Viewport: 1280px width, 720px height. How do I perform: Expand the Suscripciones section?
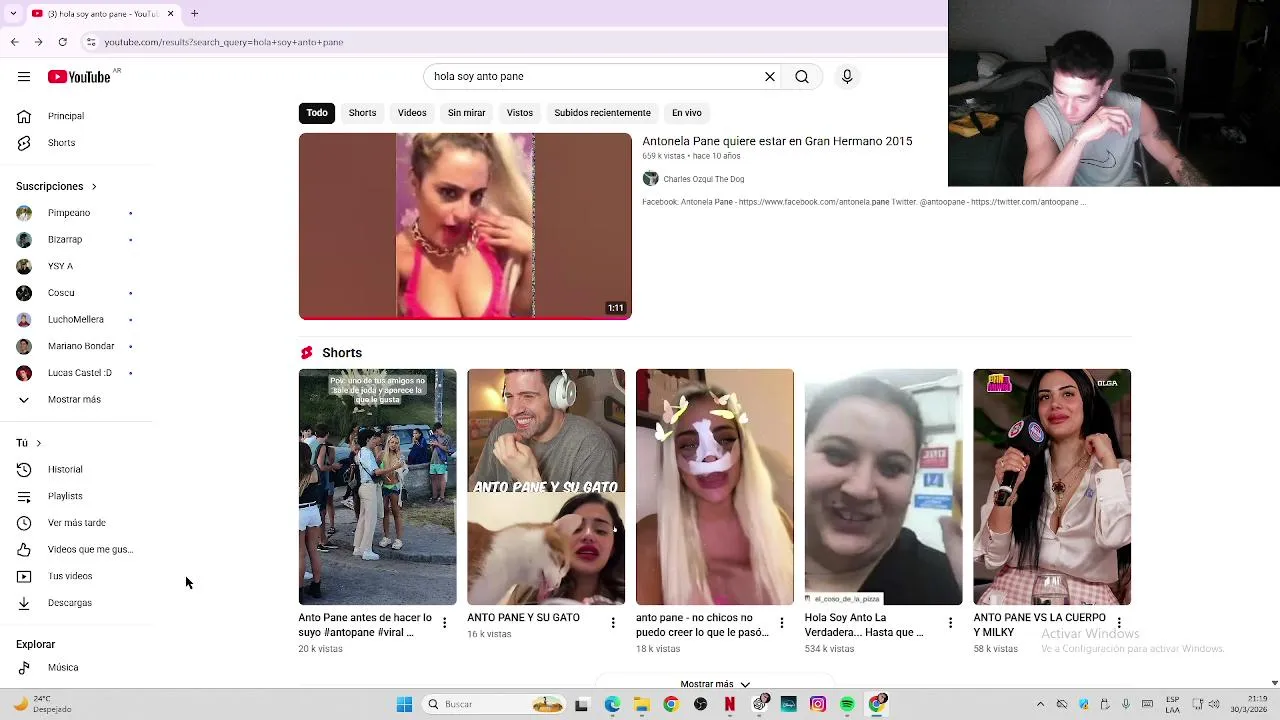click(x=57, y=186)
